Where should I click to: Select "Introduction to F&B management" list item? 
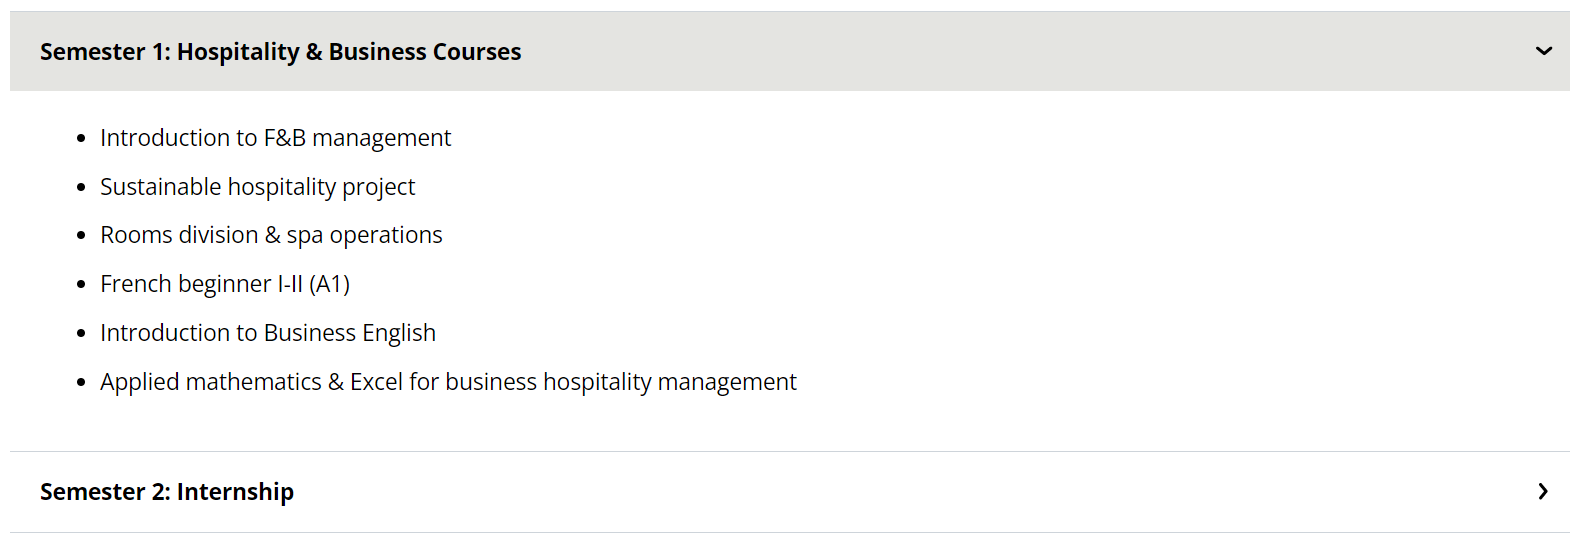click(x=275, y=138)
